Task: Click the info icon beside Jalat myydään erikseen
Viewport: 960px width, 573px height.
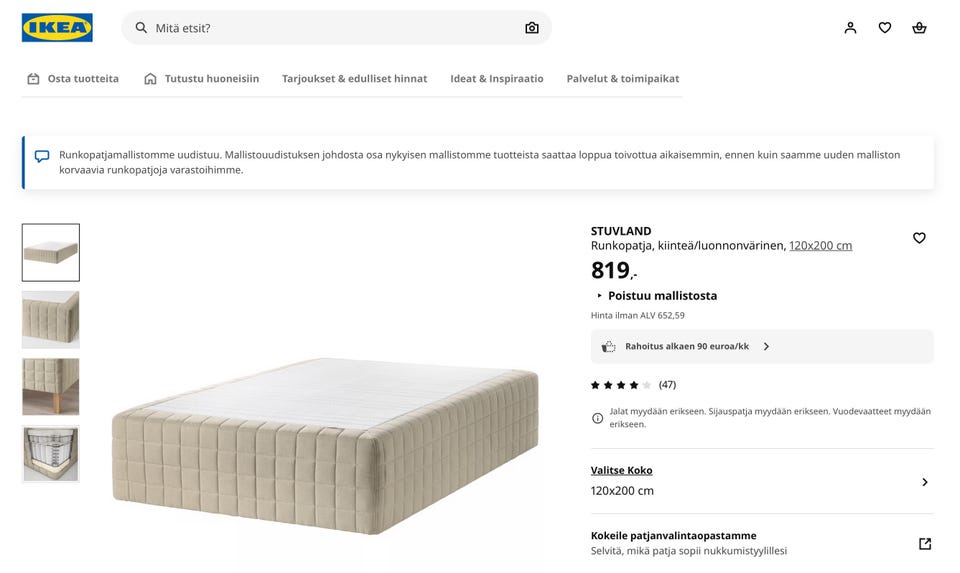Action: [x=598, y=418]
